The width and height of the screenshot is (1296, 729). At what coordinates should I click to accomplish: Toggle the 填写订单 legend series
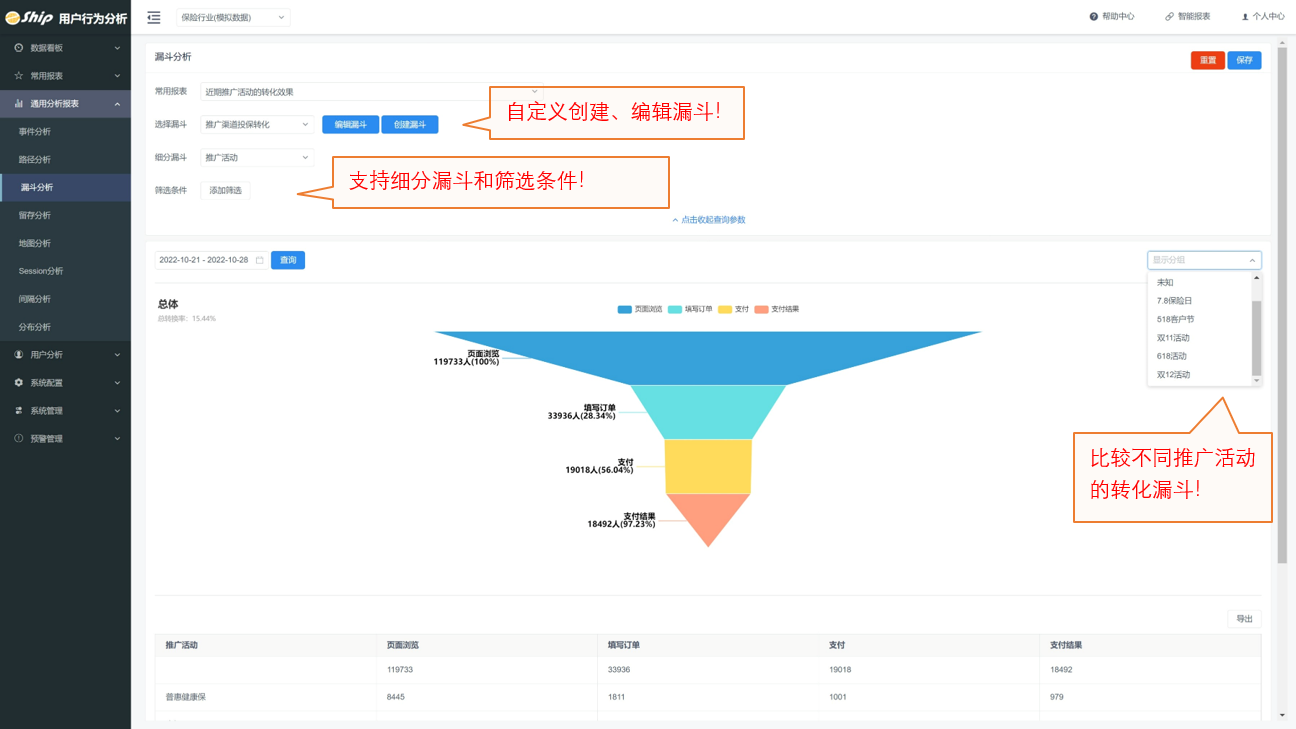click(x=675, y=310)
